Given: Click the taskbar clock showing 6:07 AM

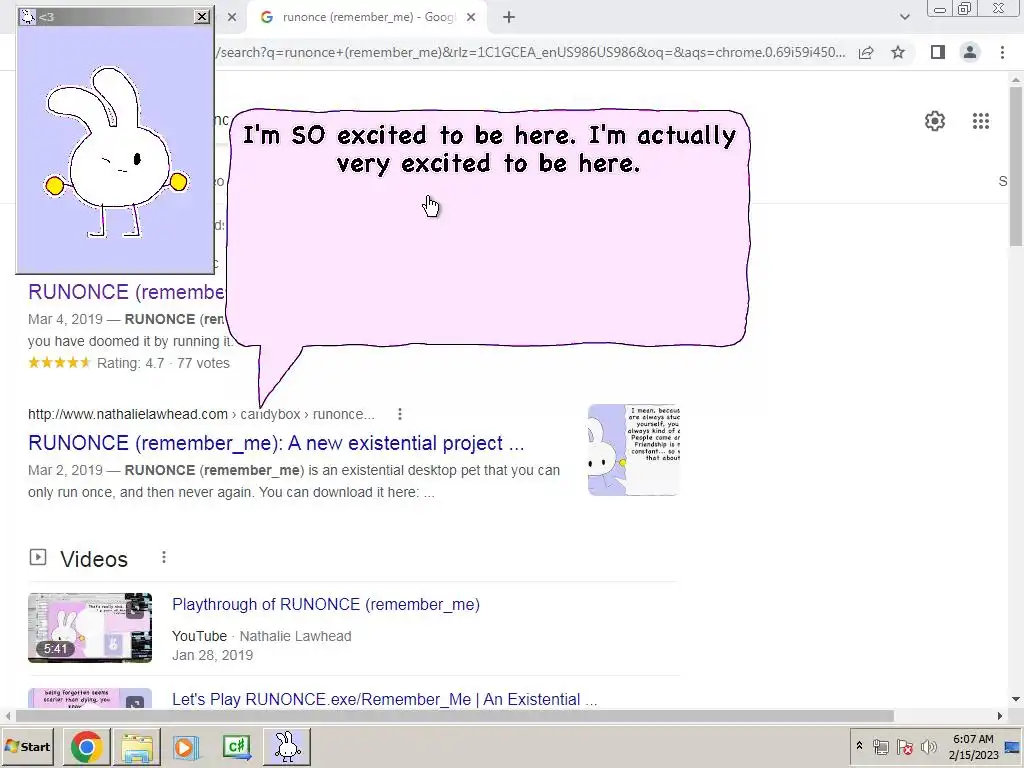Looking at the screenshot, I should point(973,746).
